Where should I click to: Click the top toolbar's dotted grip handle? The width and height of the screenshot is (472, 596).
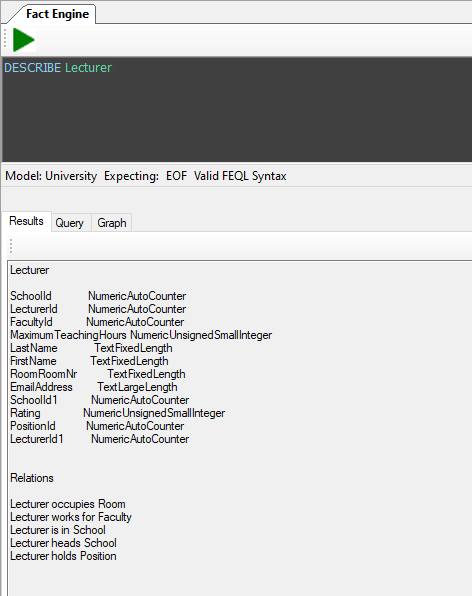click(5, 40)
